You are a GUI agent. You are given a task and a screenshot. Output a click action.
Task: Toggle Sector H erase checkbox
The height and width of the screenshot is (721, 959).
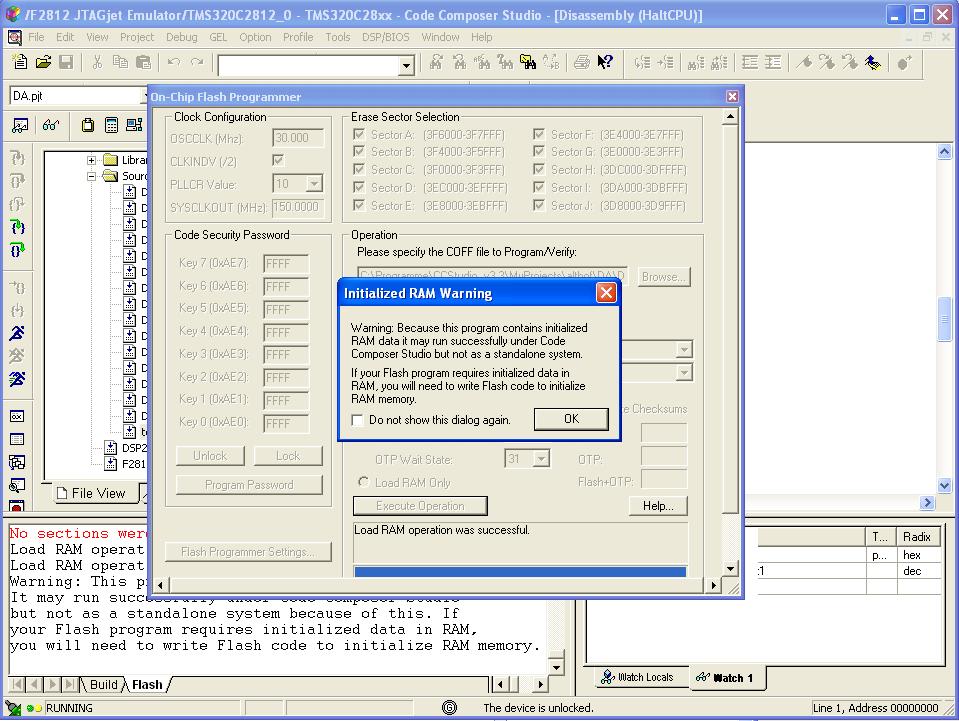pyautogui.click(x=539, y=169)
